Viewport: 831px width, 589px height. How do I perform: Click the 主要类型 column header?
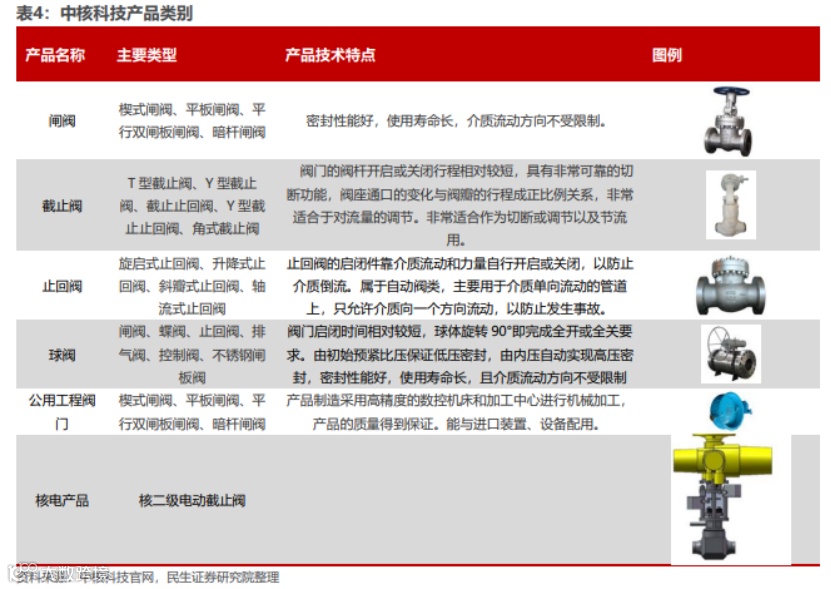click(147, 55)
